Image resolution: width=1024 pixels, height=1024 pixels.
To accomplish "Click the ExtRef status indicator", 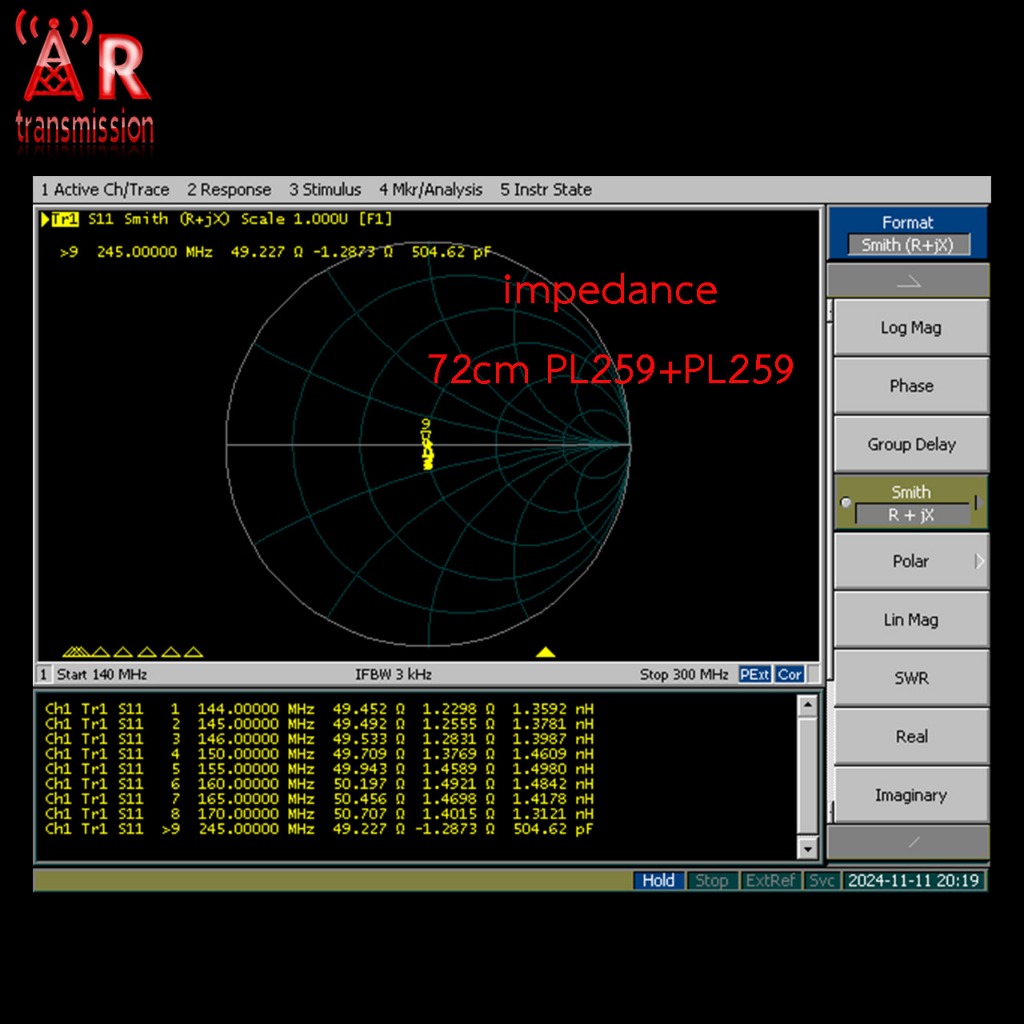I will coord(771,880).
